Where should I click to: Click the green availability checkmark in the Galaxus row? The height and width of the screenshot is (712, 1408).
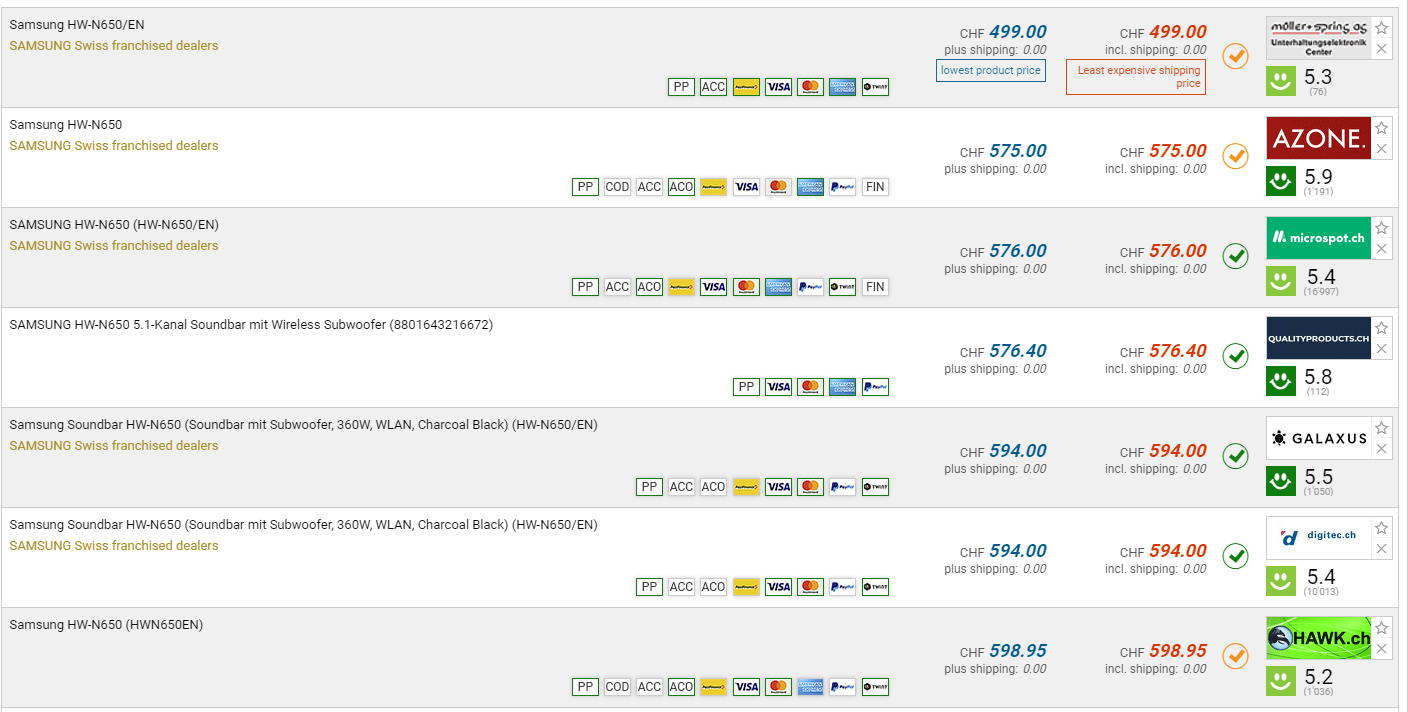click(x=1236, y=456)
